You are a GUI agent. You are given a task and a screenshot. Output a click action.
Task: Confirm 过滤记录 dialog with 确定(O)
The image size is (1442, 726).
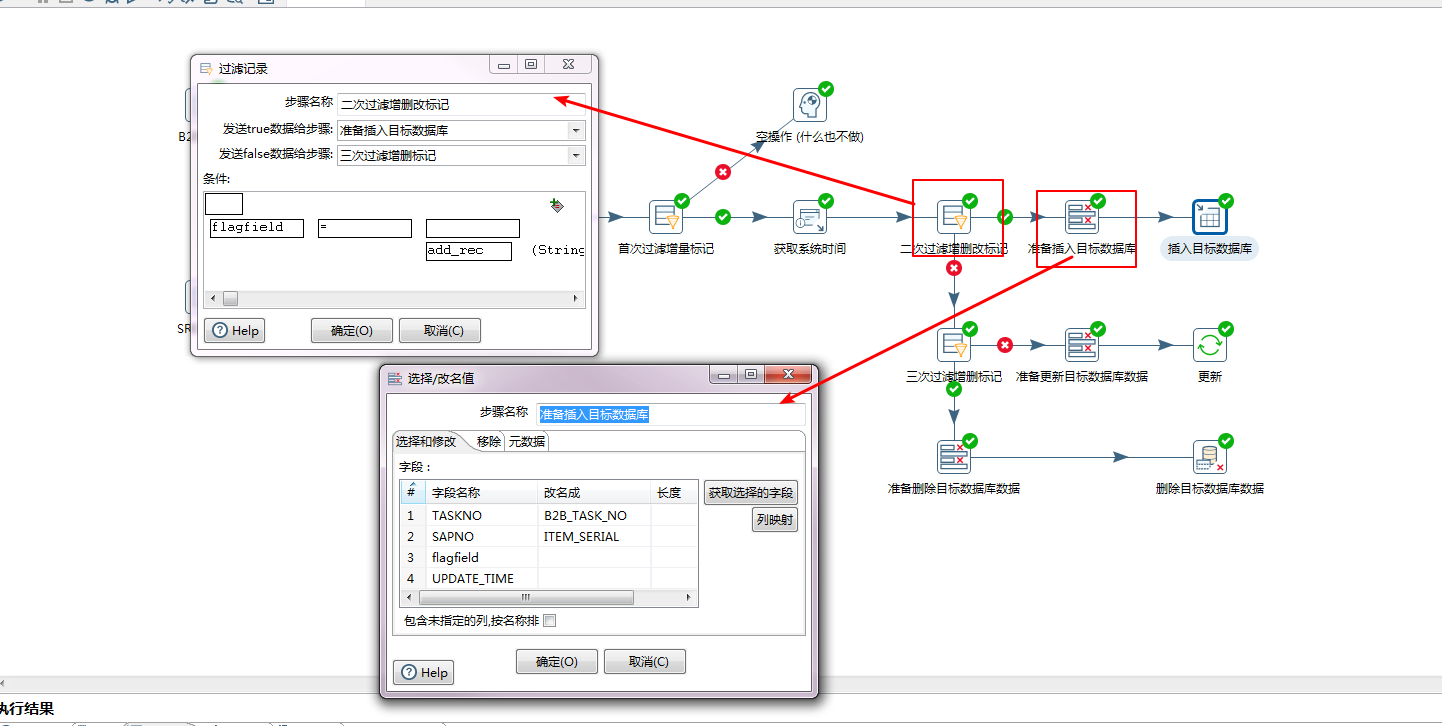(x=352, y=331)
